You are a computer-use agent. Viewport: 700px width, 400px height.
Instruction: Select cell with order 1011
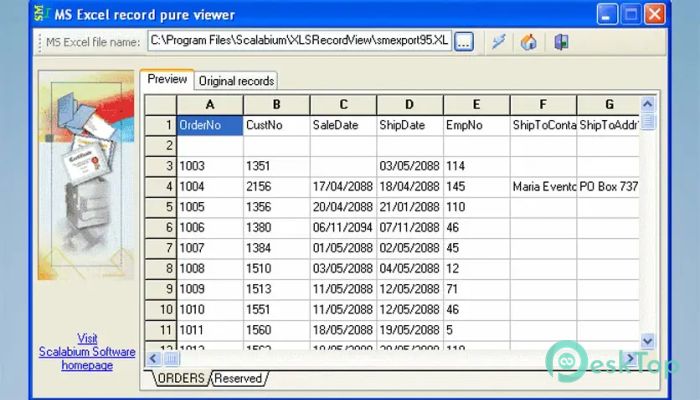[210, 330]
